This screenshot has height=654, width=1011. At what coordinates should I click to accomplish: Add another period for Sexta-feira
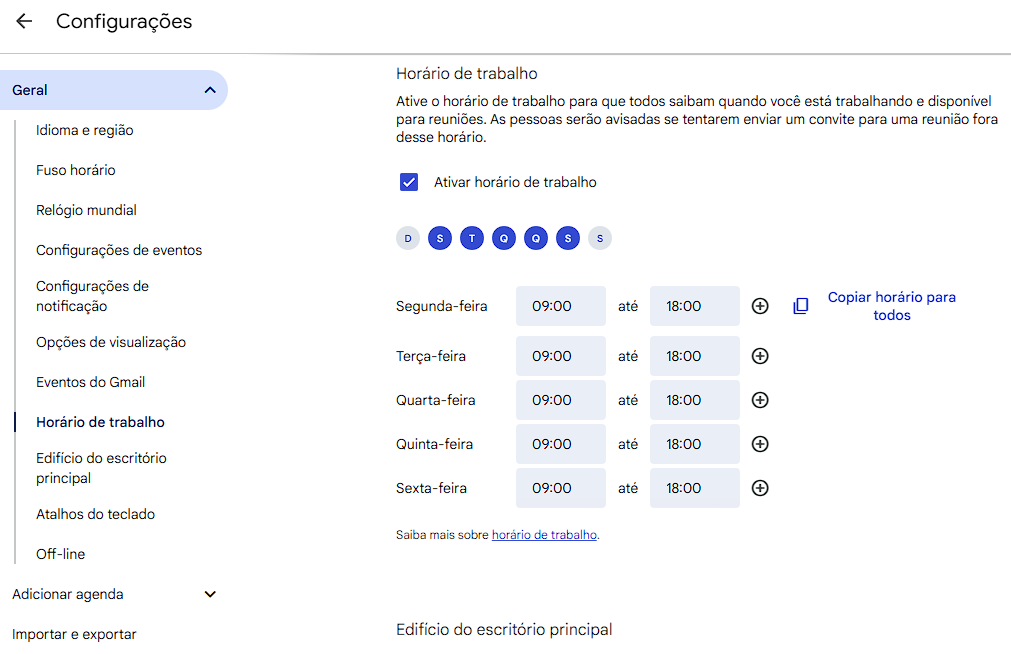760,488
